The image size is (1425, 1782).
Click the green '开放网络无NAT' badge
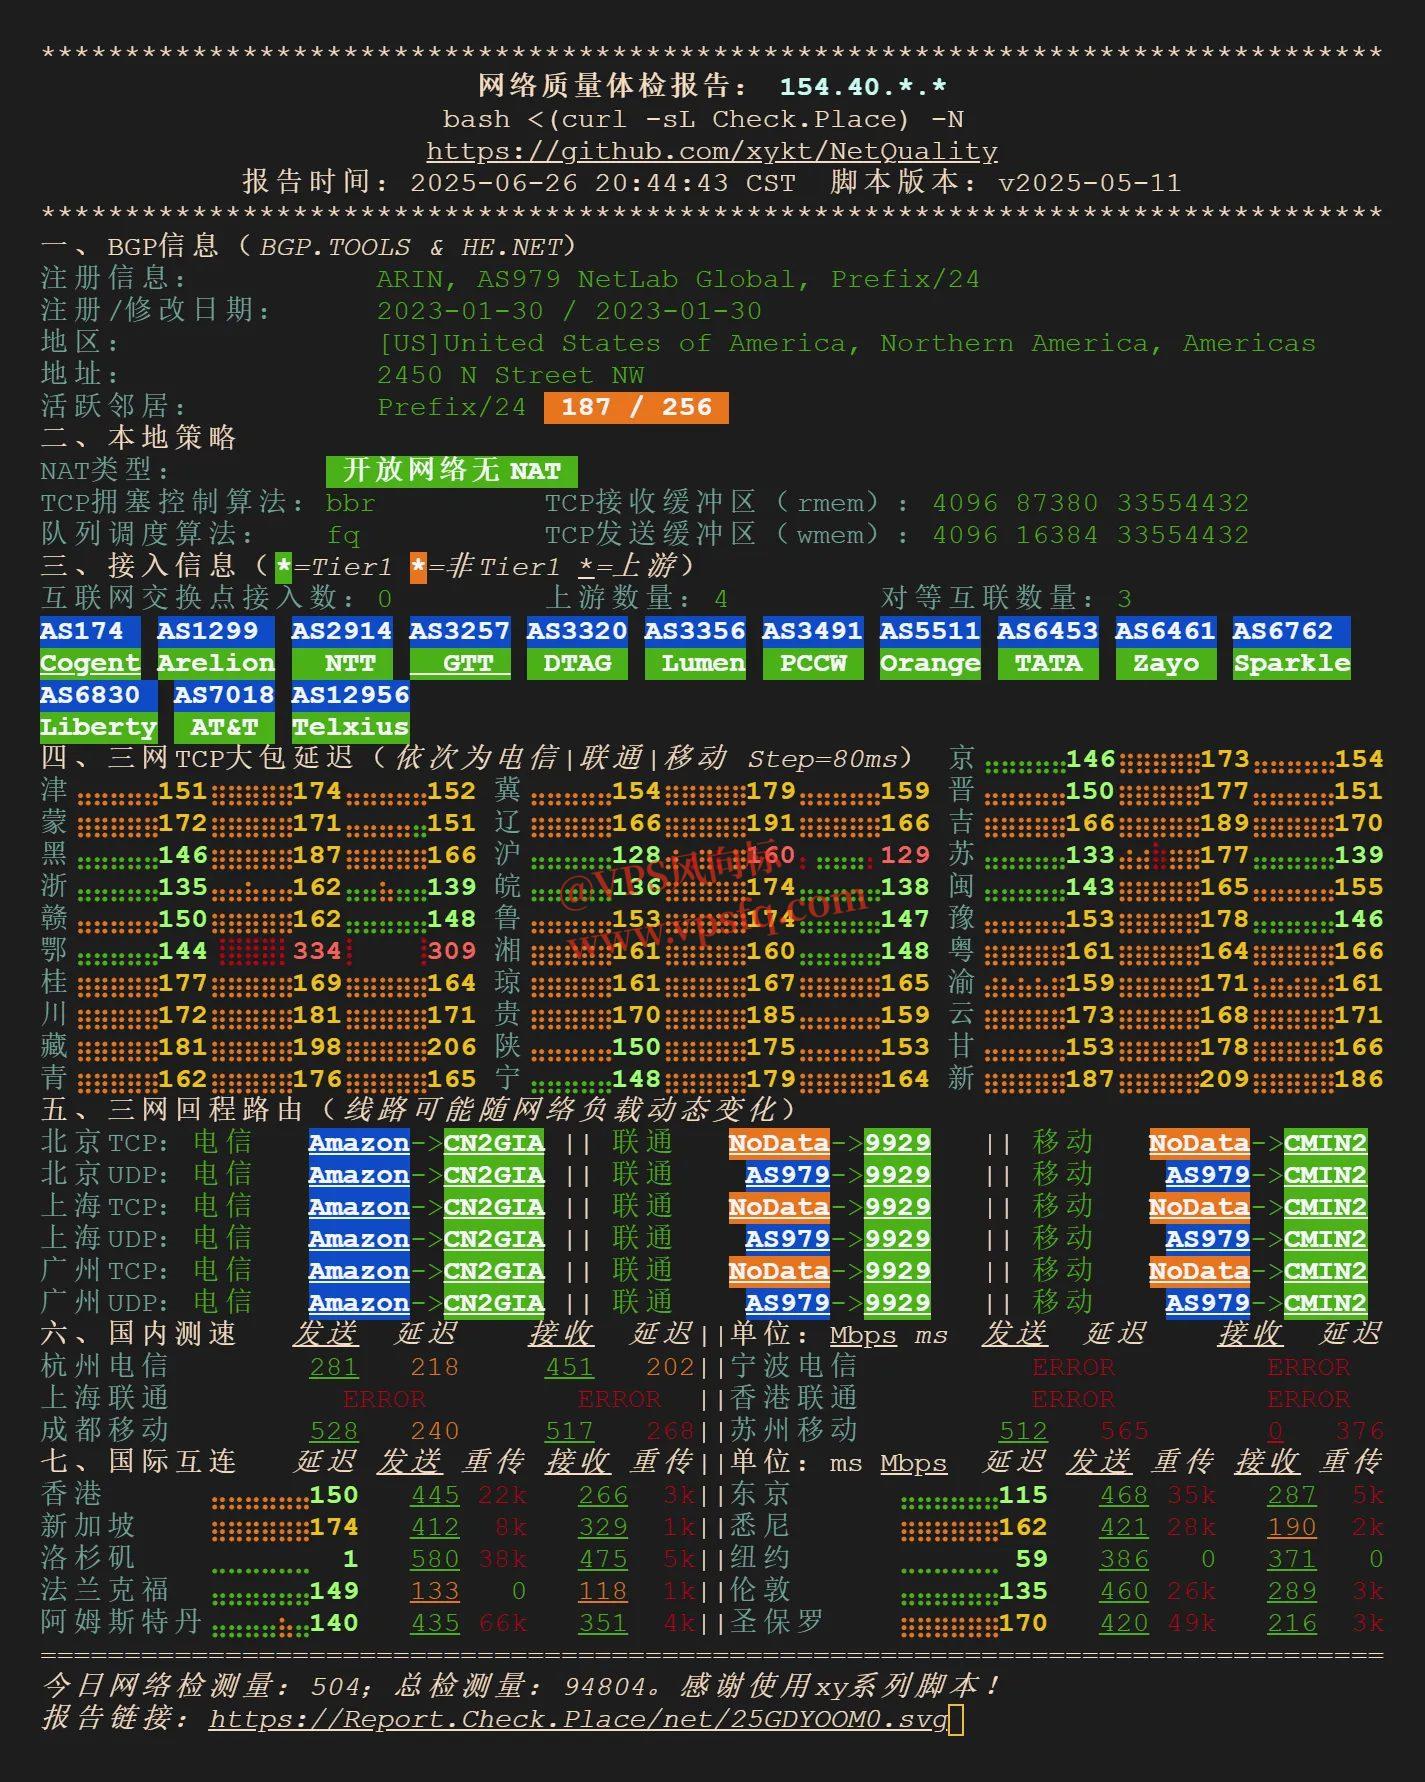click(x=451, y=471)
